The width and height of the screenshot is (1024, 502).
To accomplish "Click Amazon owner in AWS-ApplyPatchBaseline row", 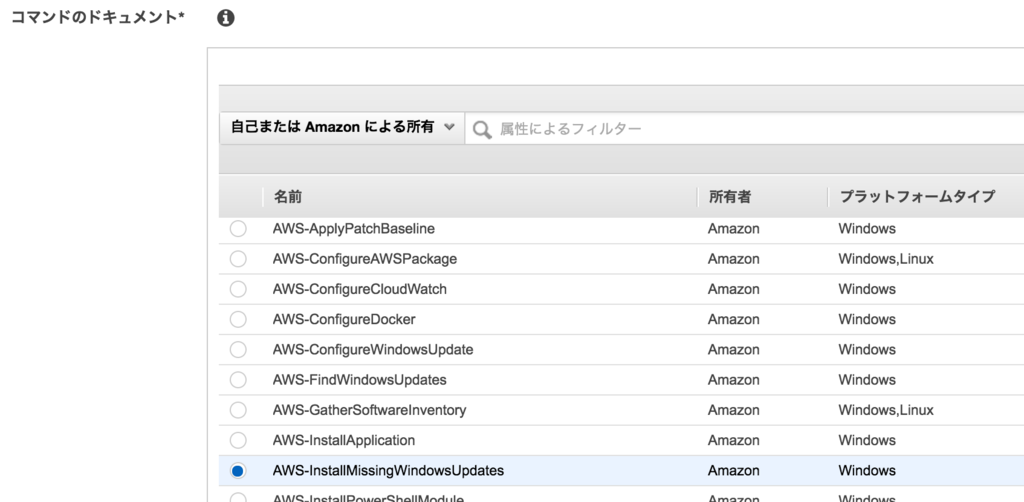I will click(x=734, y=229).
